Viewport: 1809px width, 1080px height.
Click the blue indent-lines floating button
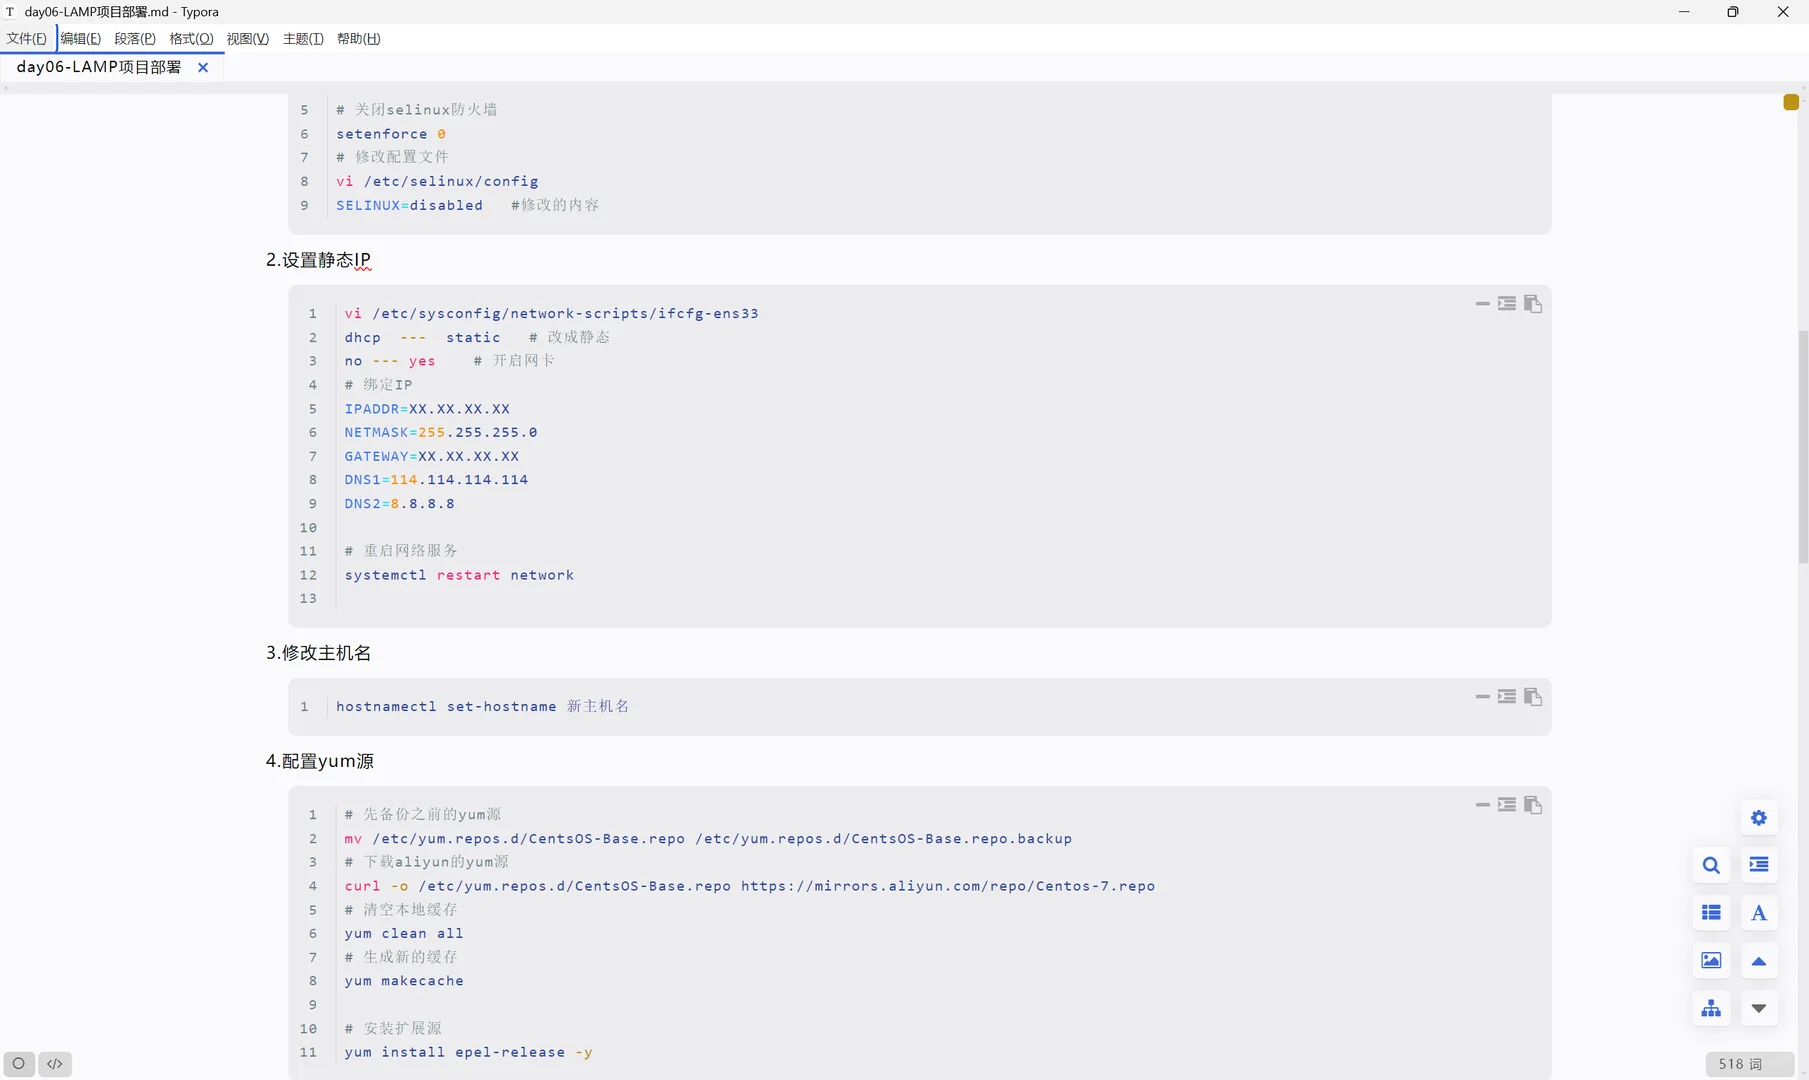point(1759,865)
